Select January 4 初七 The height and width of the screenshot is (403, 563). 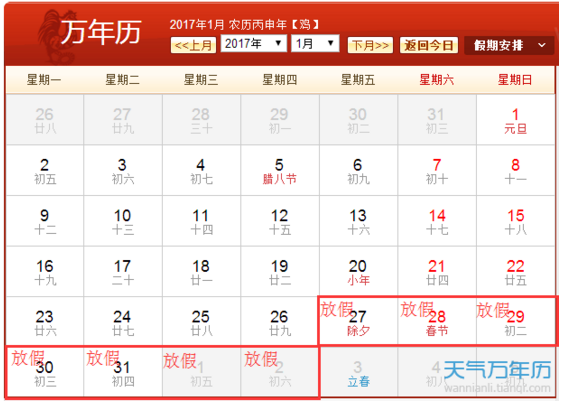pyautogui.click(x=201, y=171)
